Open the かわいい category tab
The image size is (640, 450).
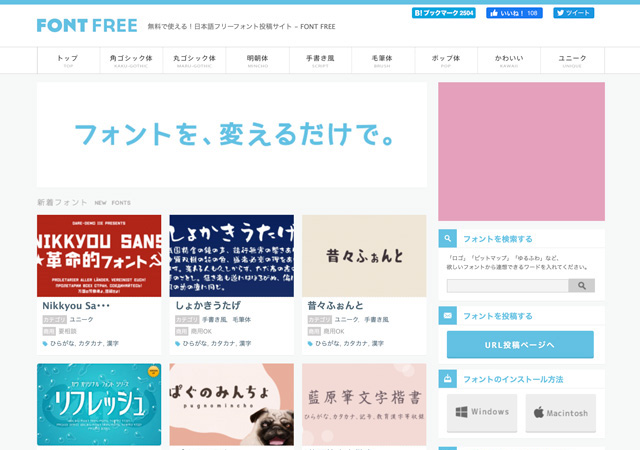pos(509,60)
